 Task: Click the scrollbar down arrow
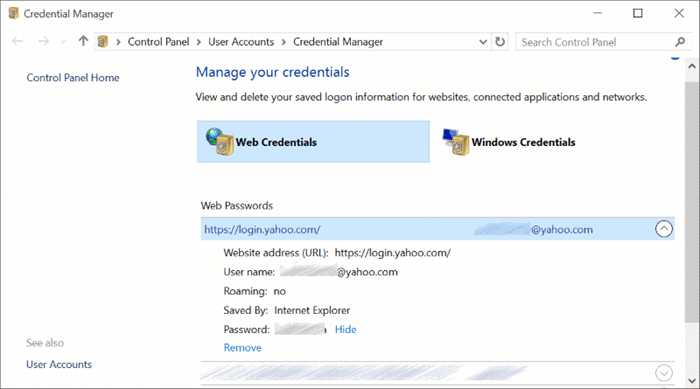pos(692,381)
